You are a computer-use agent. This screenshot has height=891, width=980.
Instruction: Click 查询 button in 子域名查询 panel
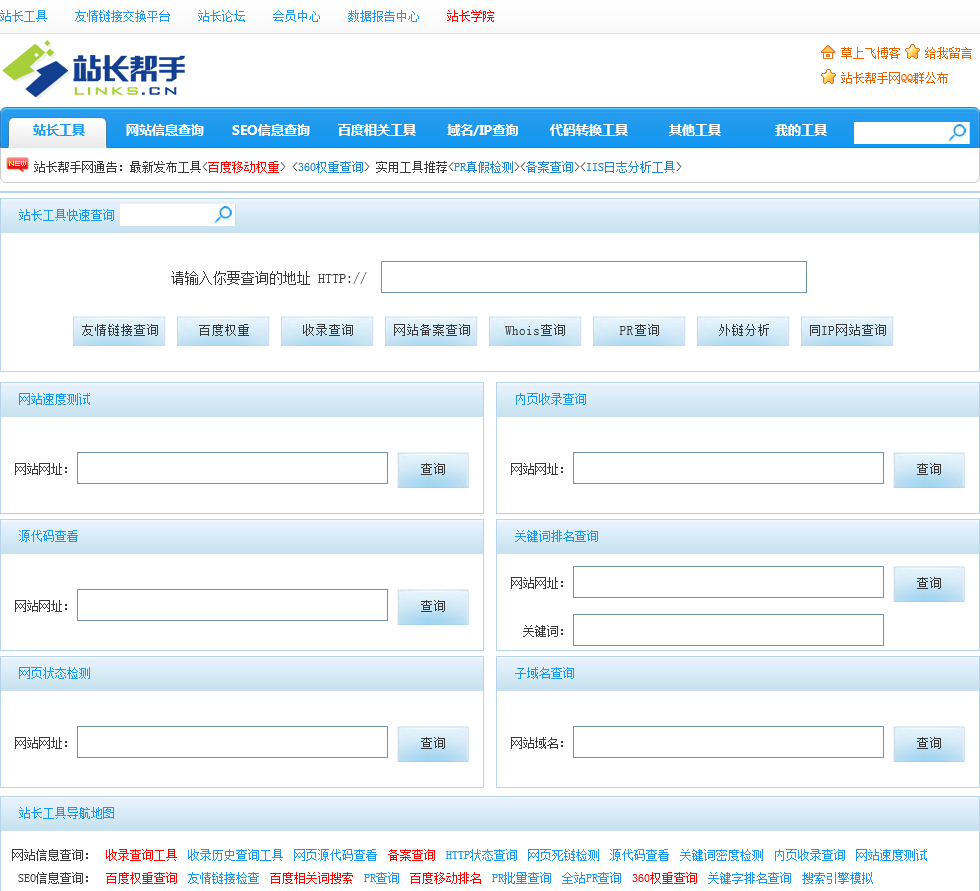click(x=929, y=743)
